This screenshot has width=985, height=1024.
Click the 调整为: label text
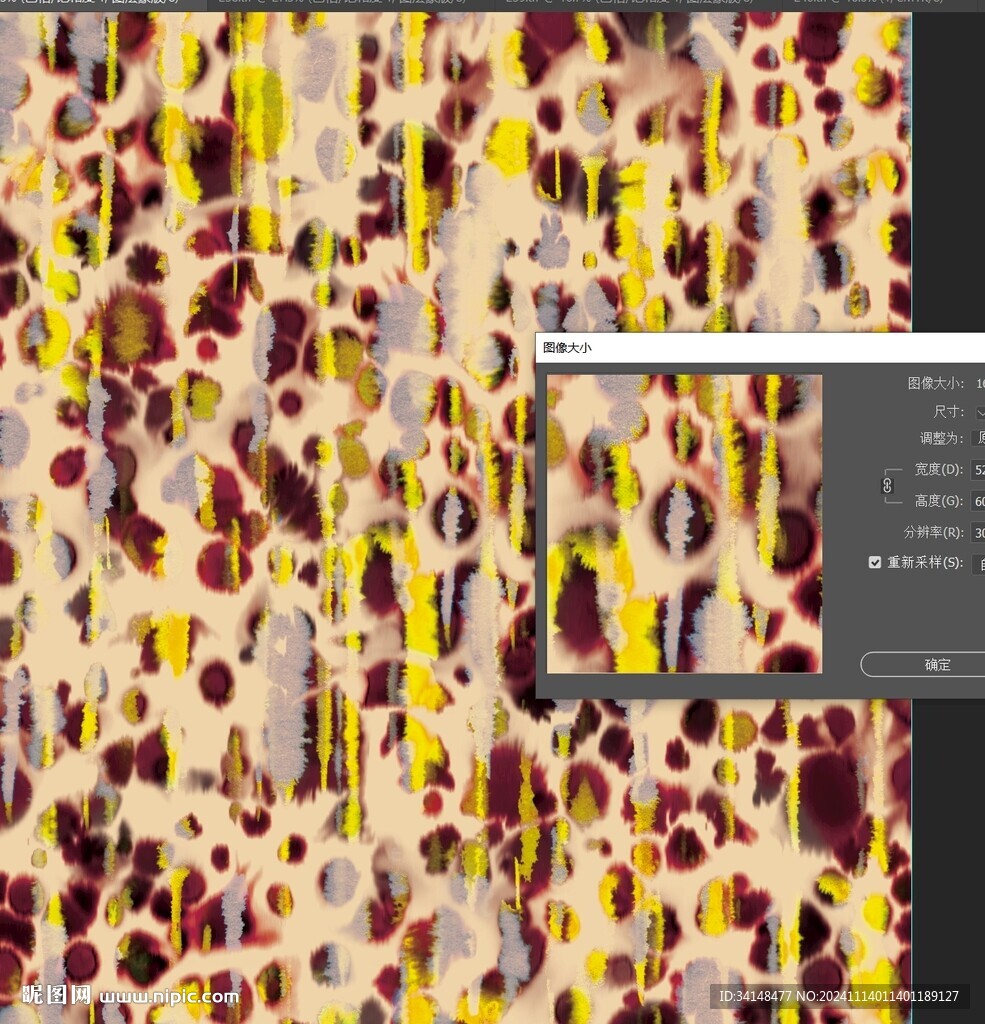[x=941, y=438]
